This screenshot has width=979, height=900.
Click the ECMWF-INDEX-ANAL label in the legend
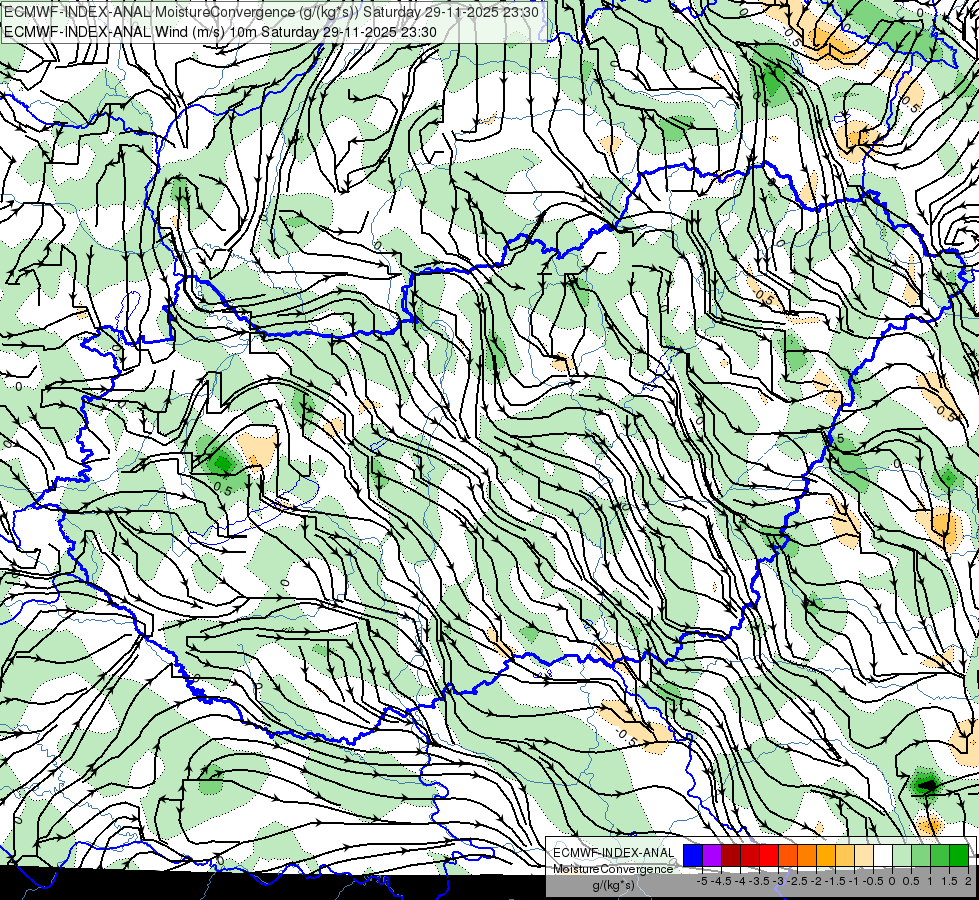614,853
